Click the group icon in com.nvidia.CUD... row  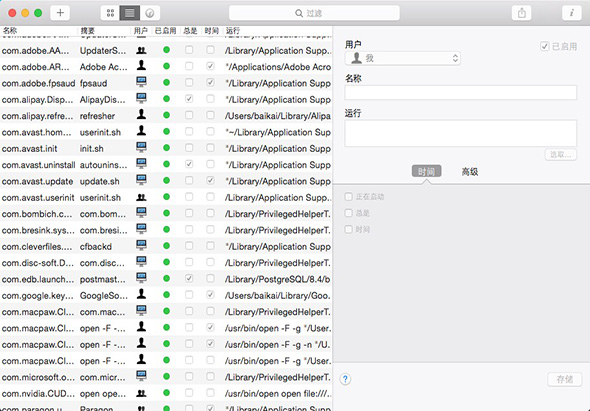(141, 393)
